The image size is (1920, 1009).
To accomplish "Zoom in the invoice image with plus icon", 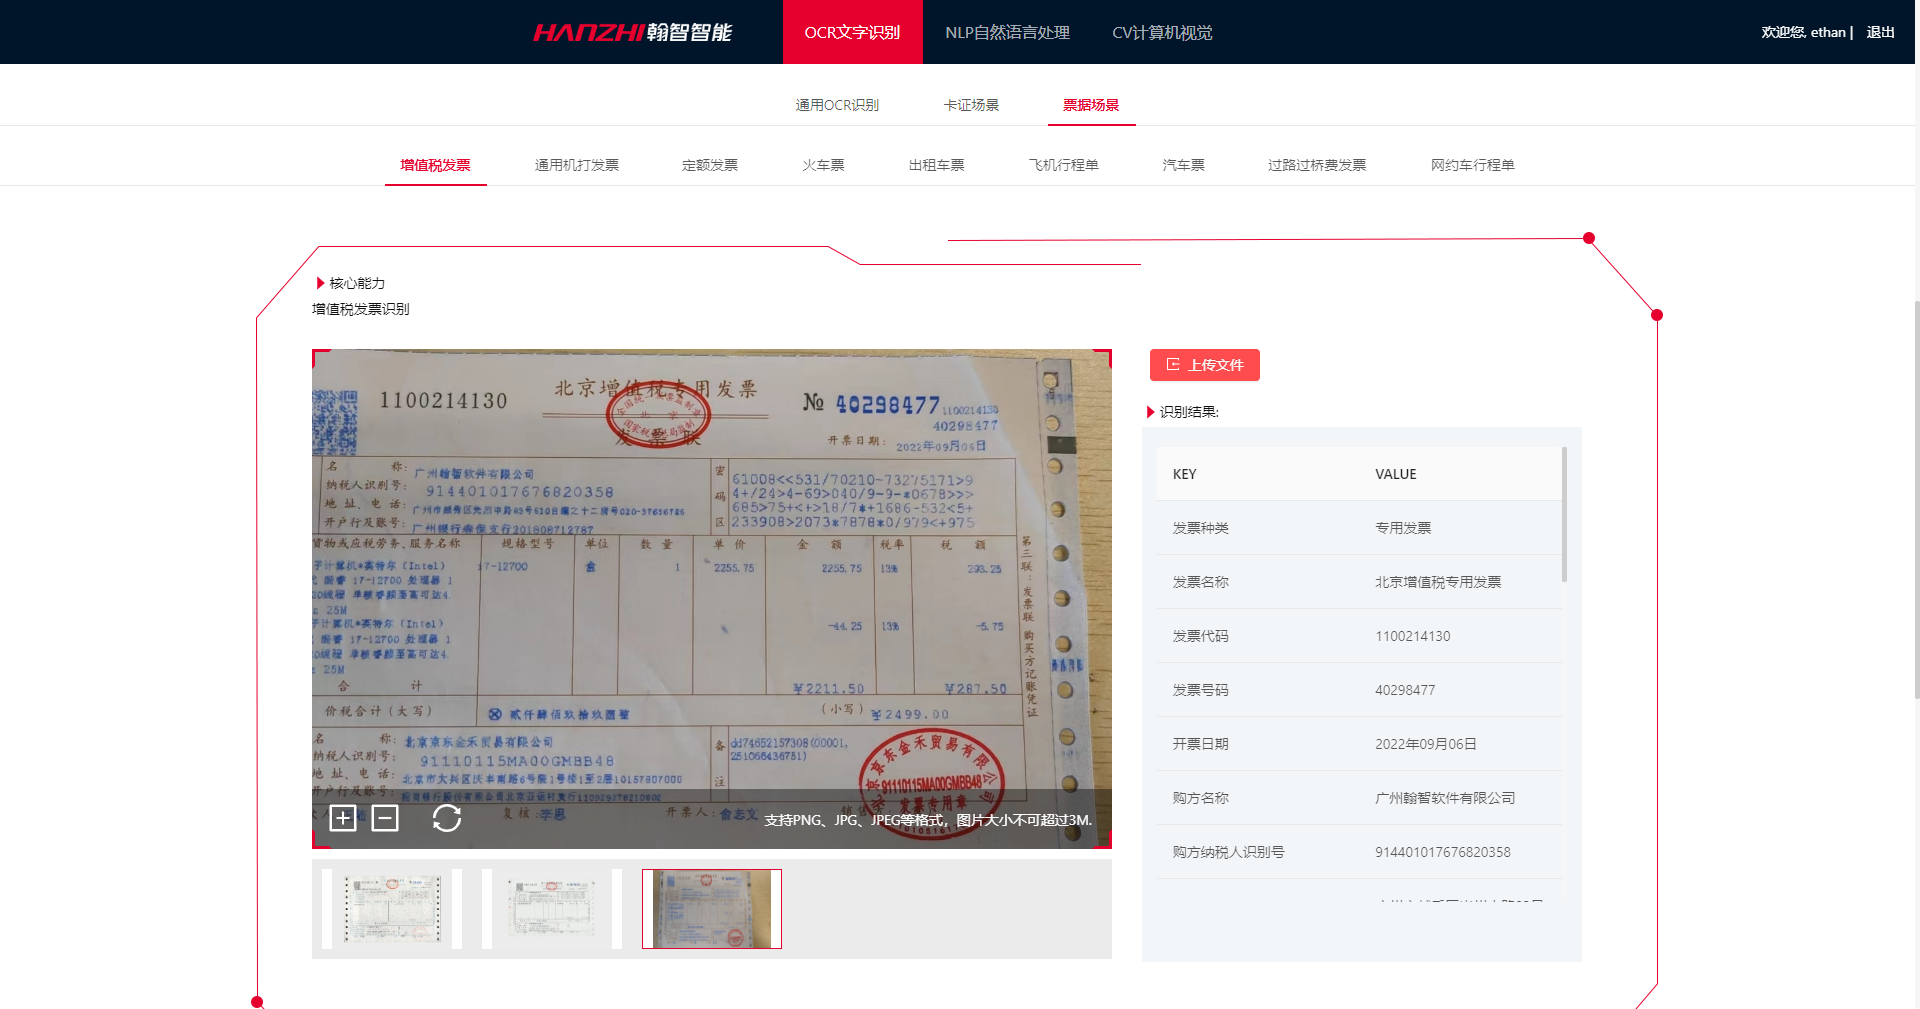I will coord(343,818).
